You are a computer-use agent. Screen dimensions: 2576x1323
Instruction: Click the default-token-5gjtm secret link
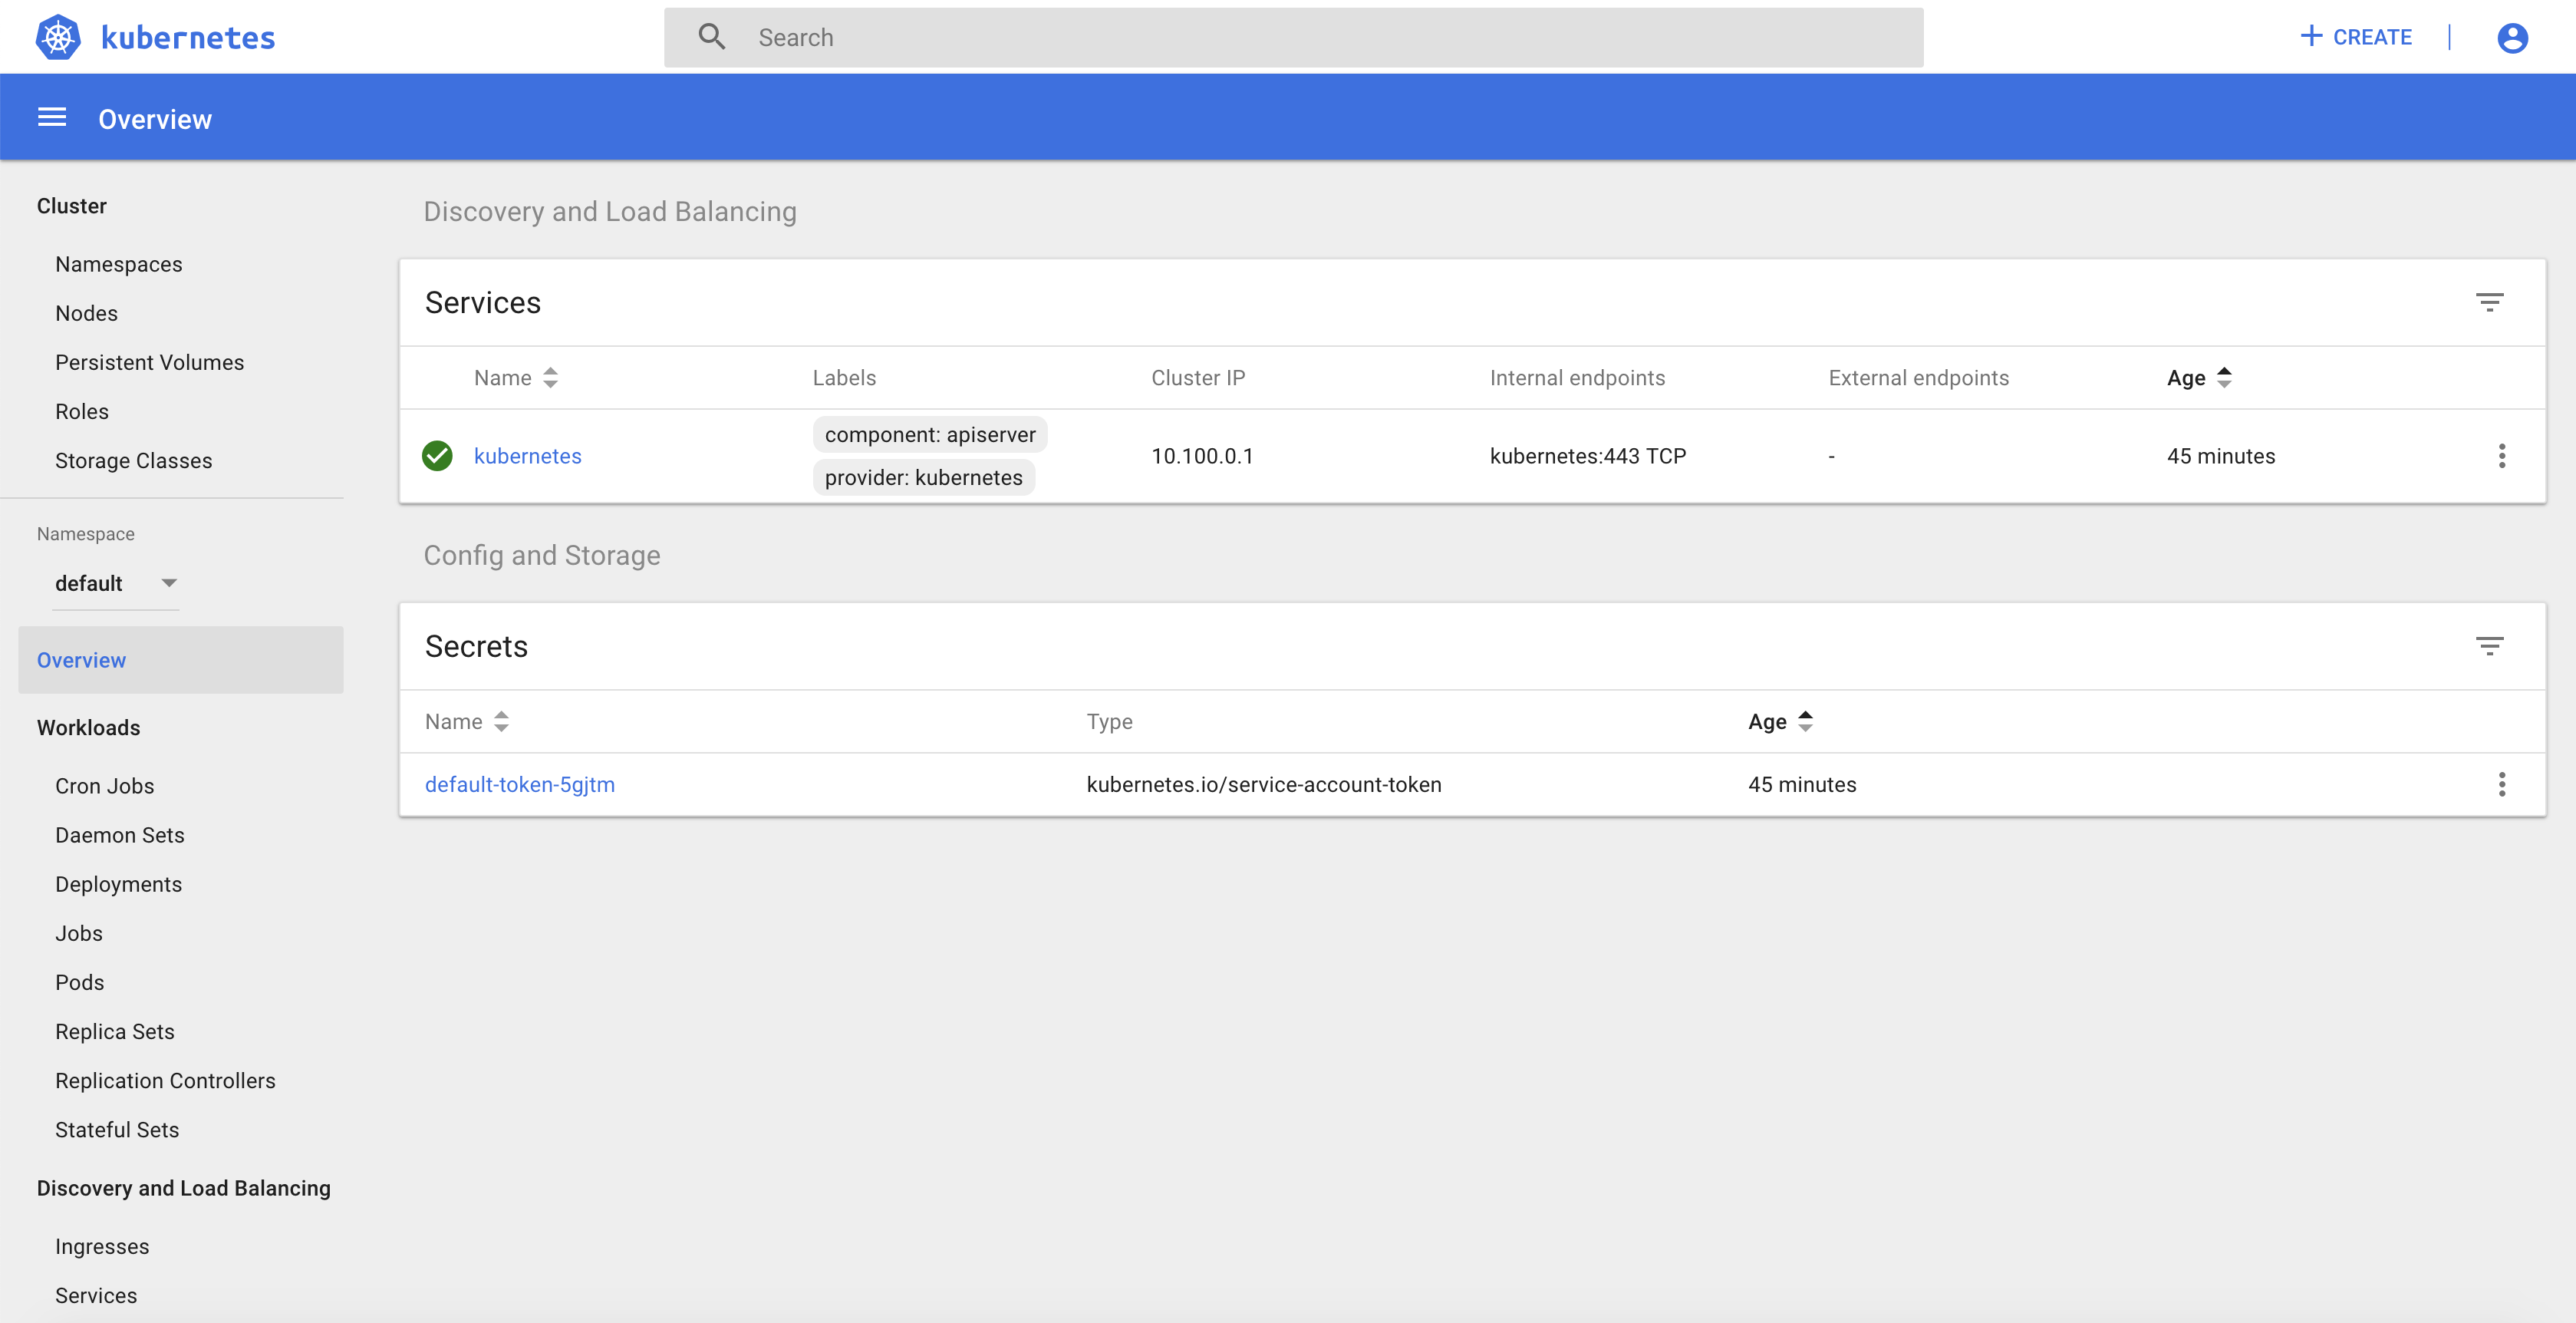point(519,783)
